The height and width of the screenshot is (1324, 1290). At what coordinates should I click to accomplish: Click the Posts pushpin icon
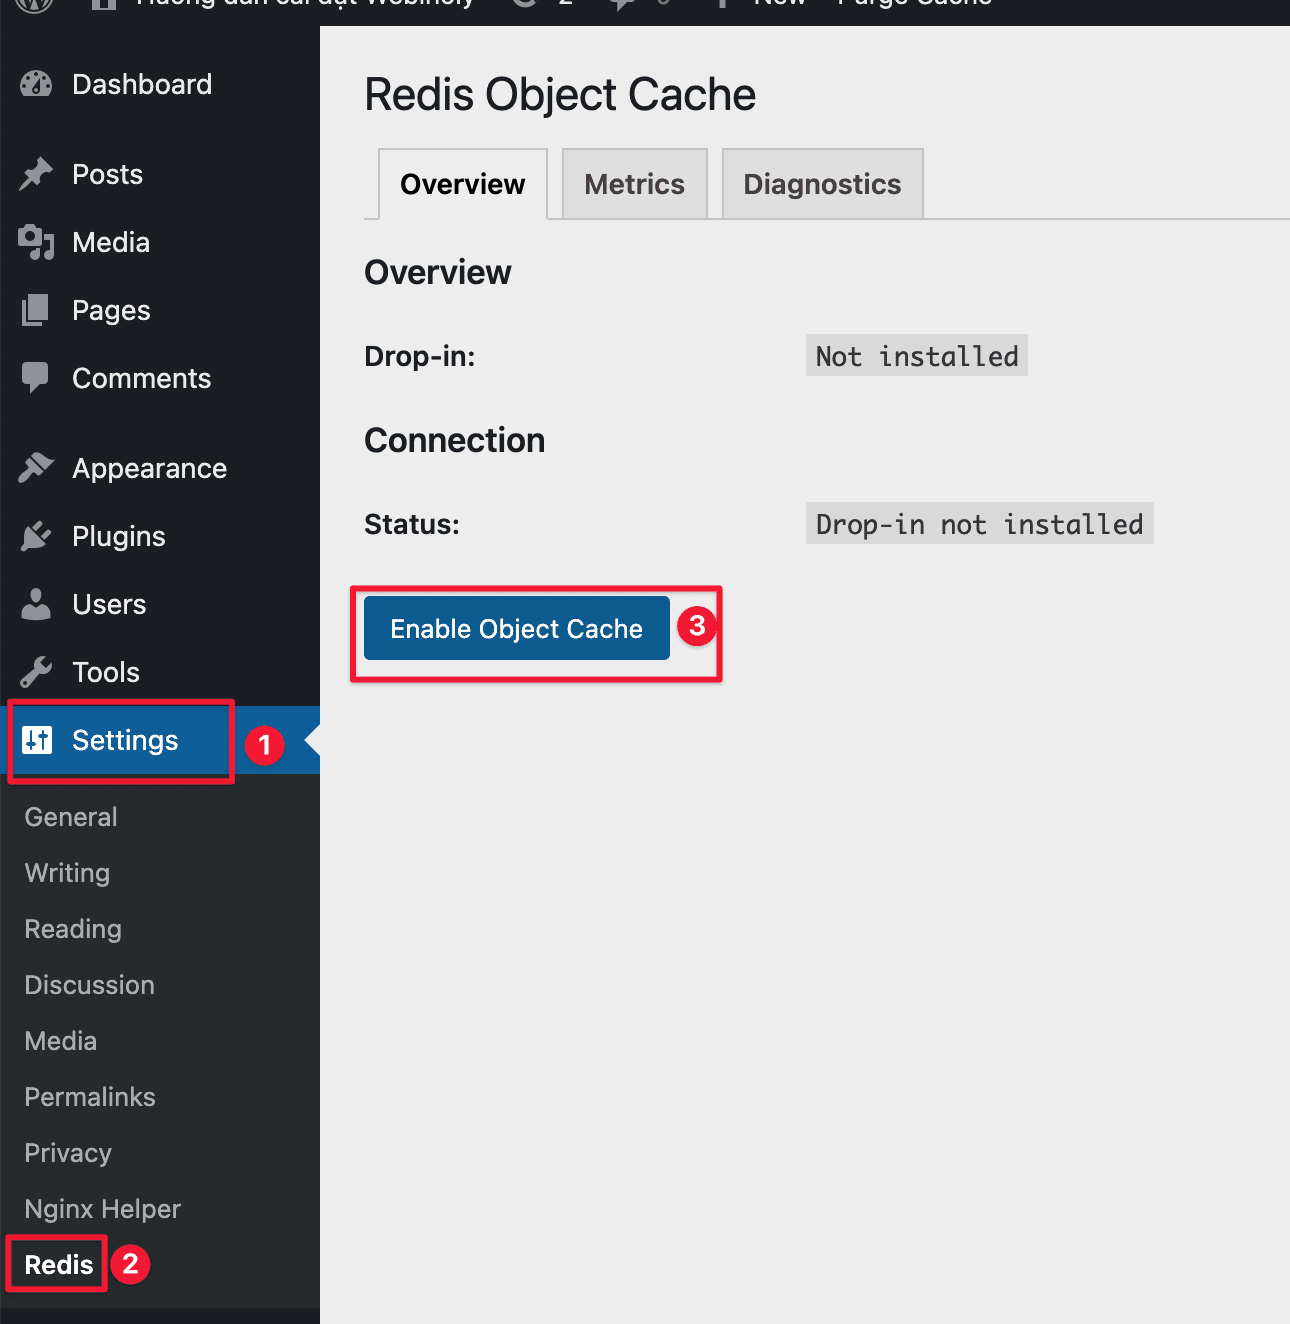(36, 174)
